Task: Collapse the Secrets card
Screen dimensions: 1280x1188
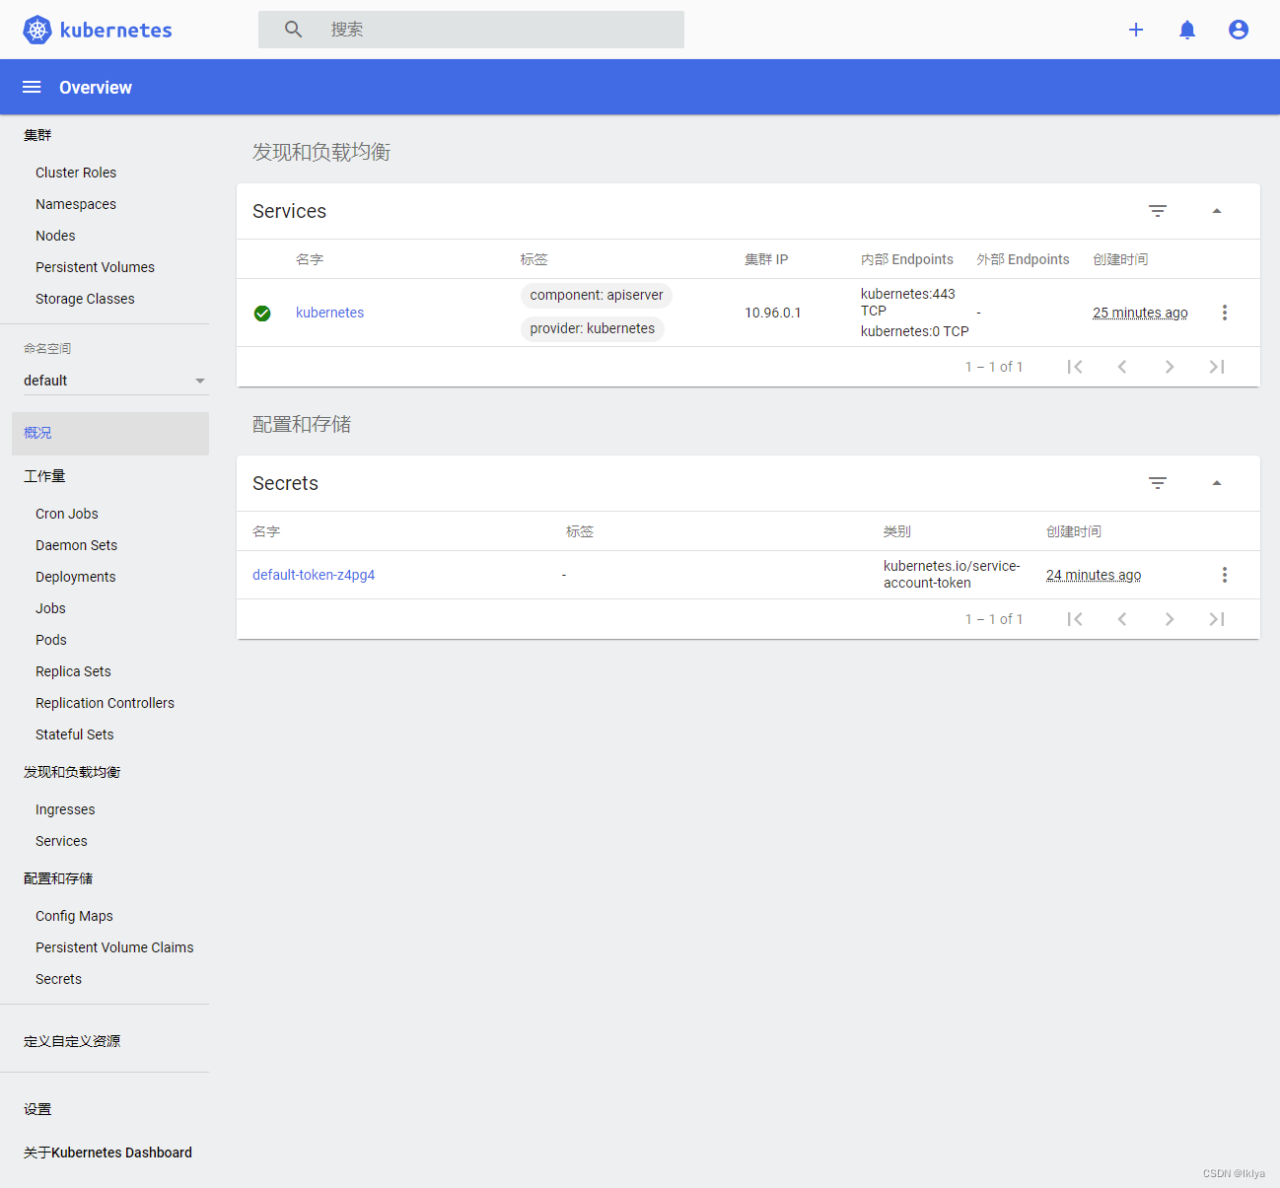Action: (x=1217, y=483)
